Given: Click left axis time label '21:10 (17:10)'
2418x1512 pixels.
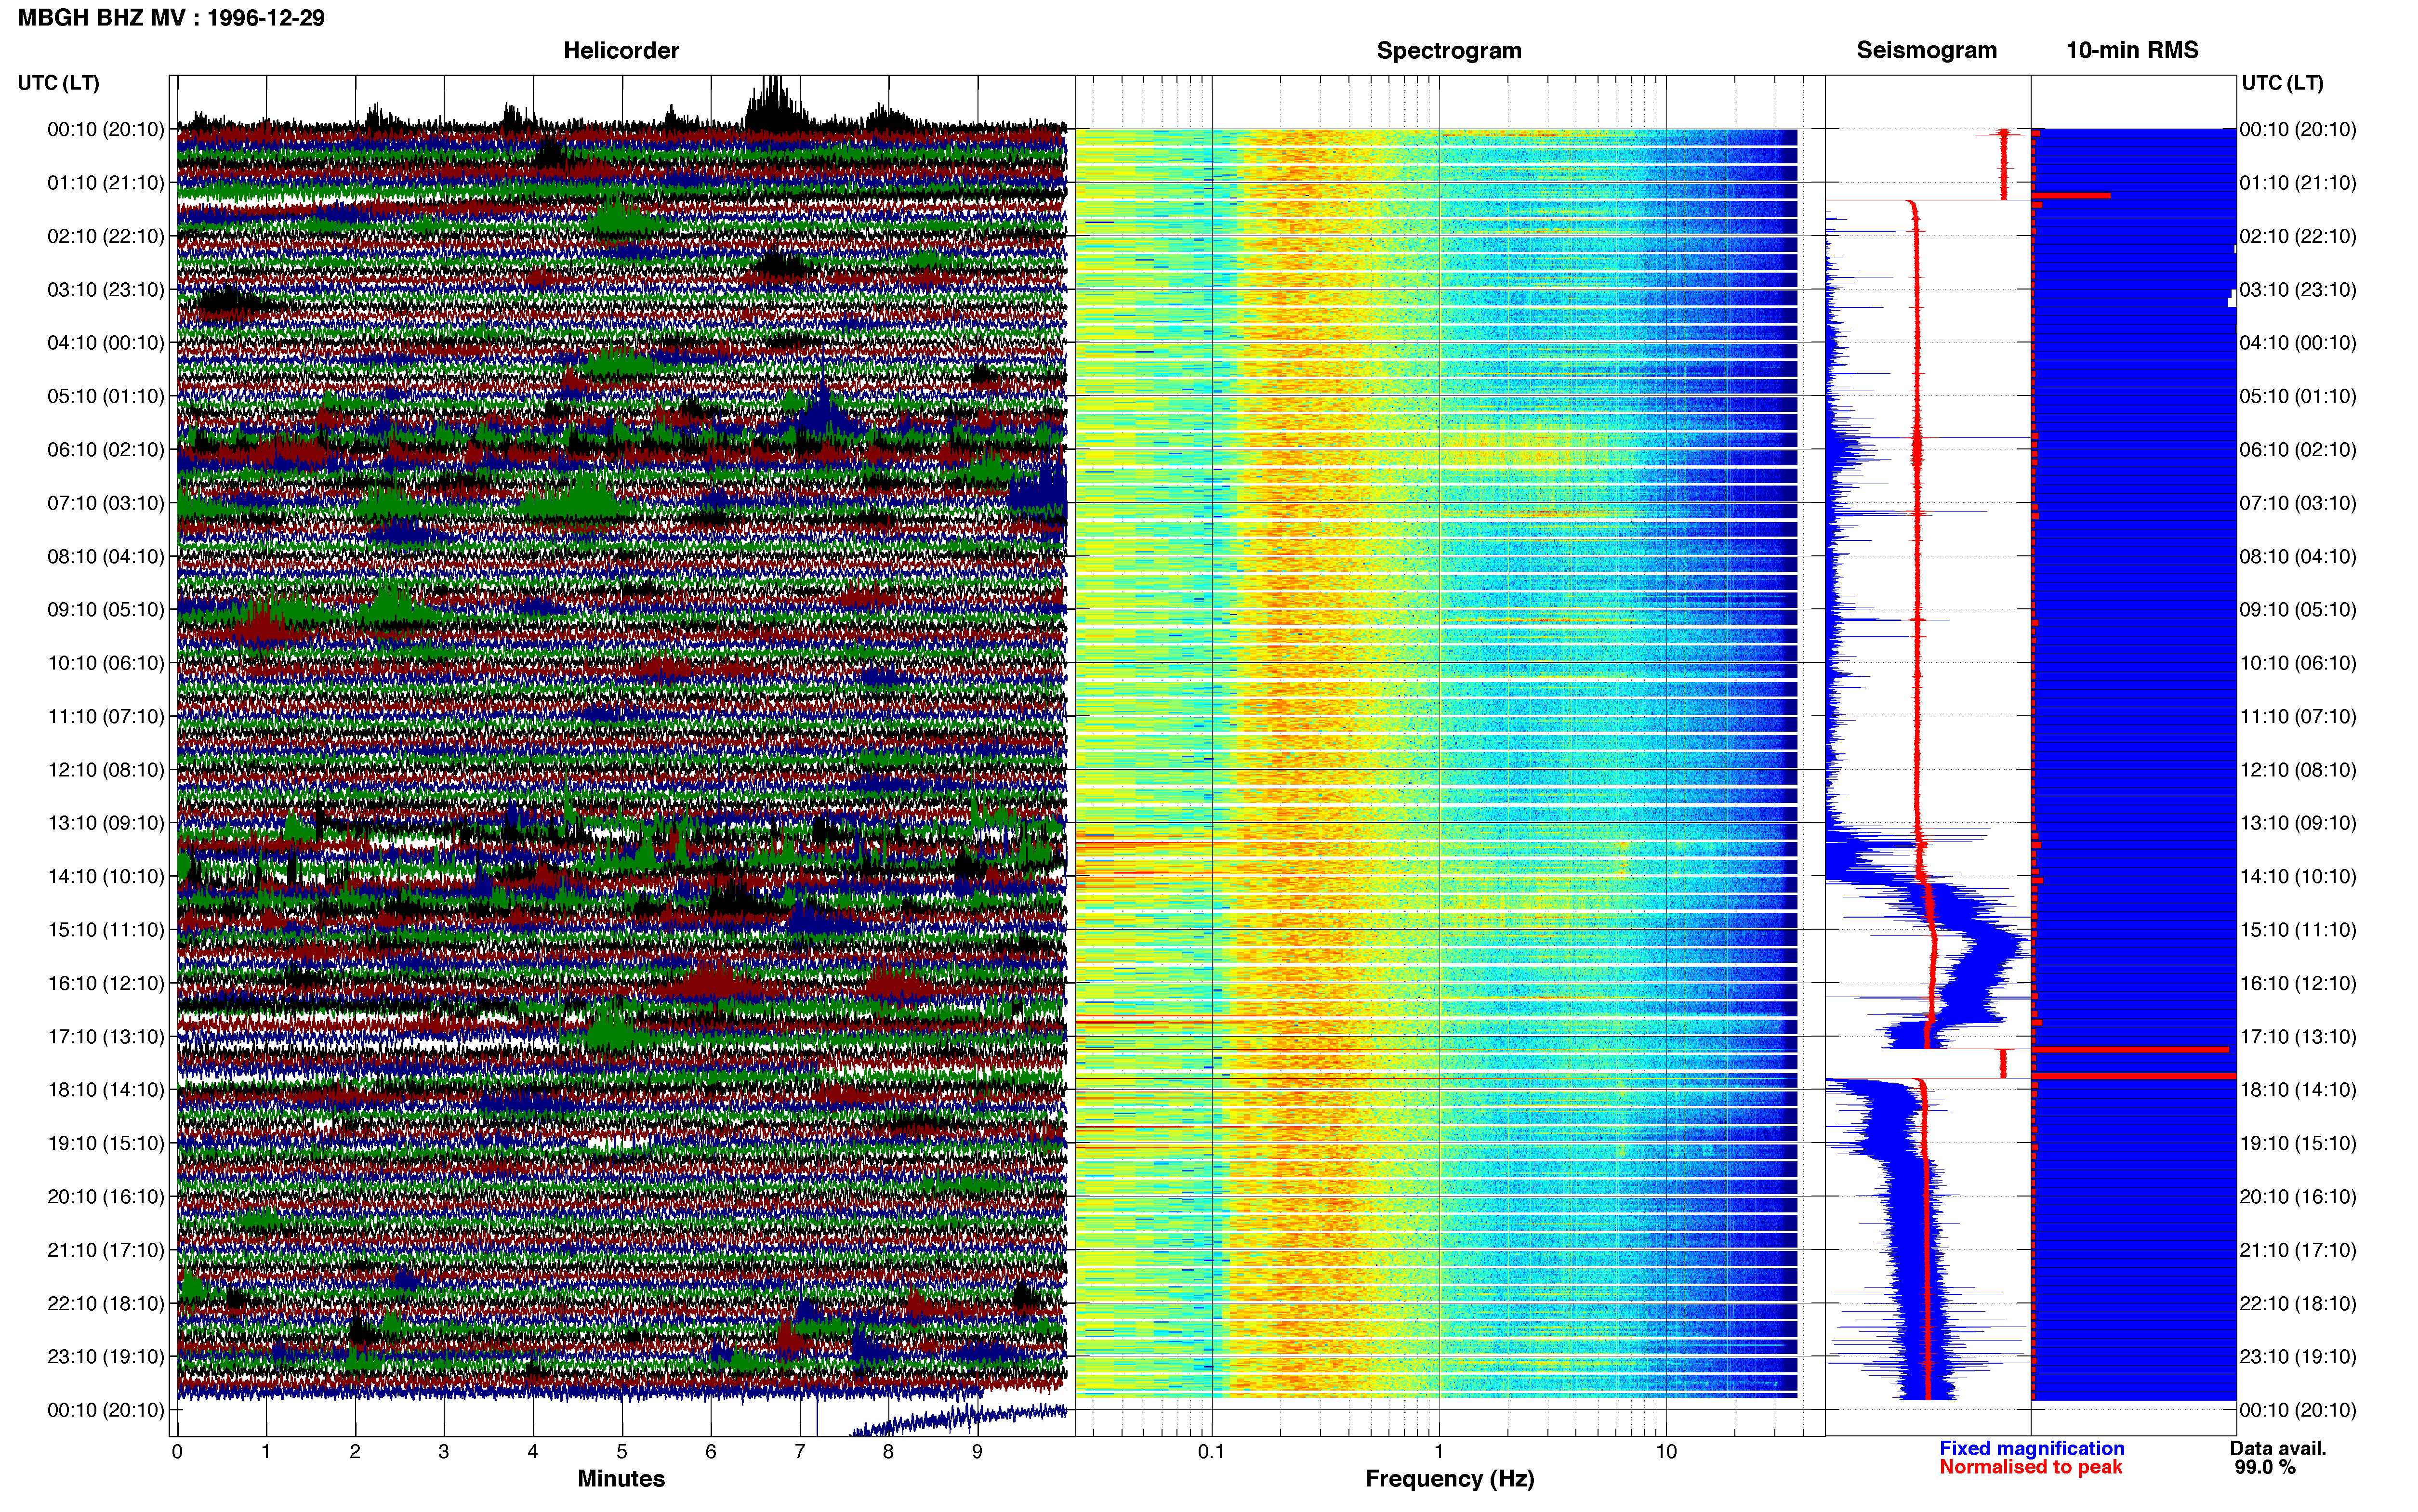Looking at the screenshot, I should point(106,1250).
